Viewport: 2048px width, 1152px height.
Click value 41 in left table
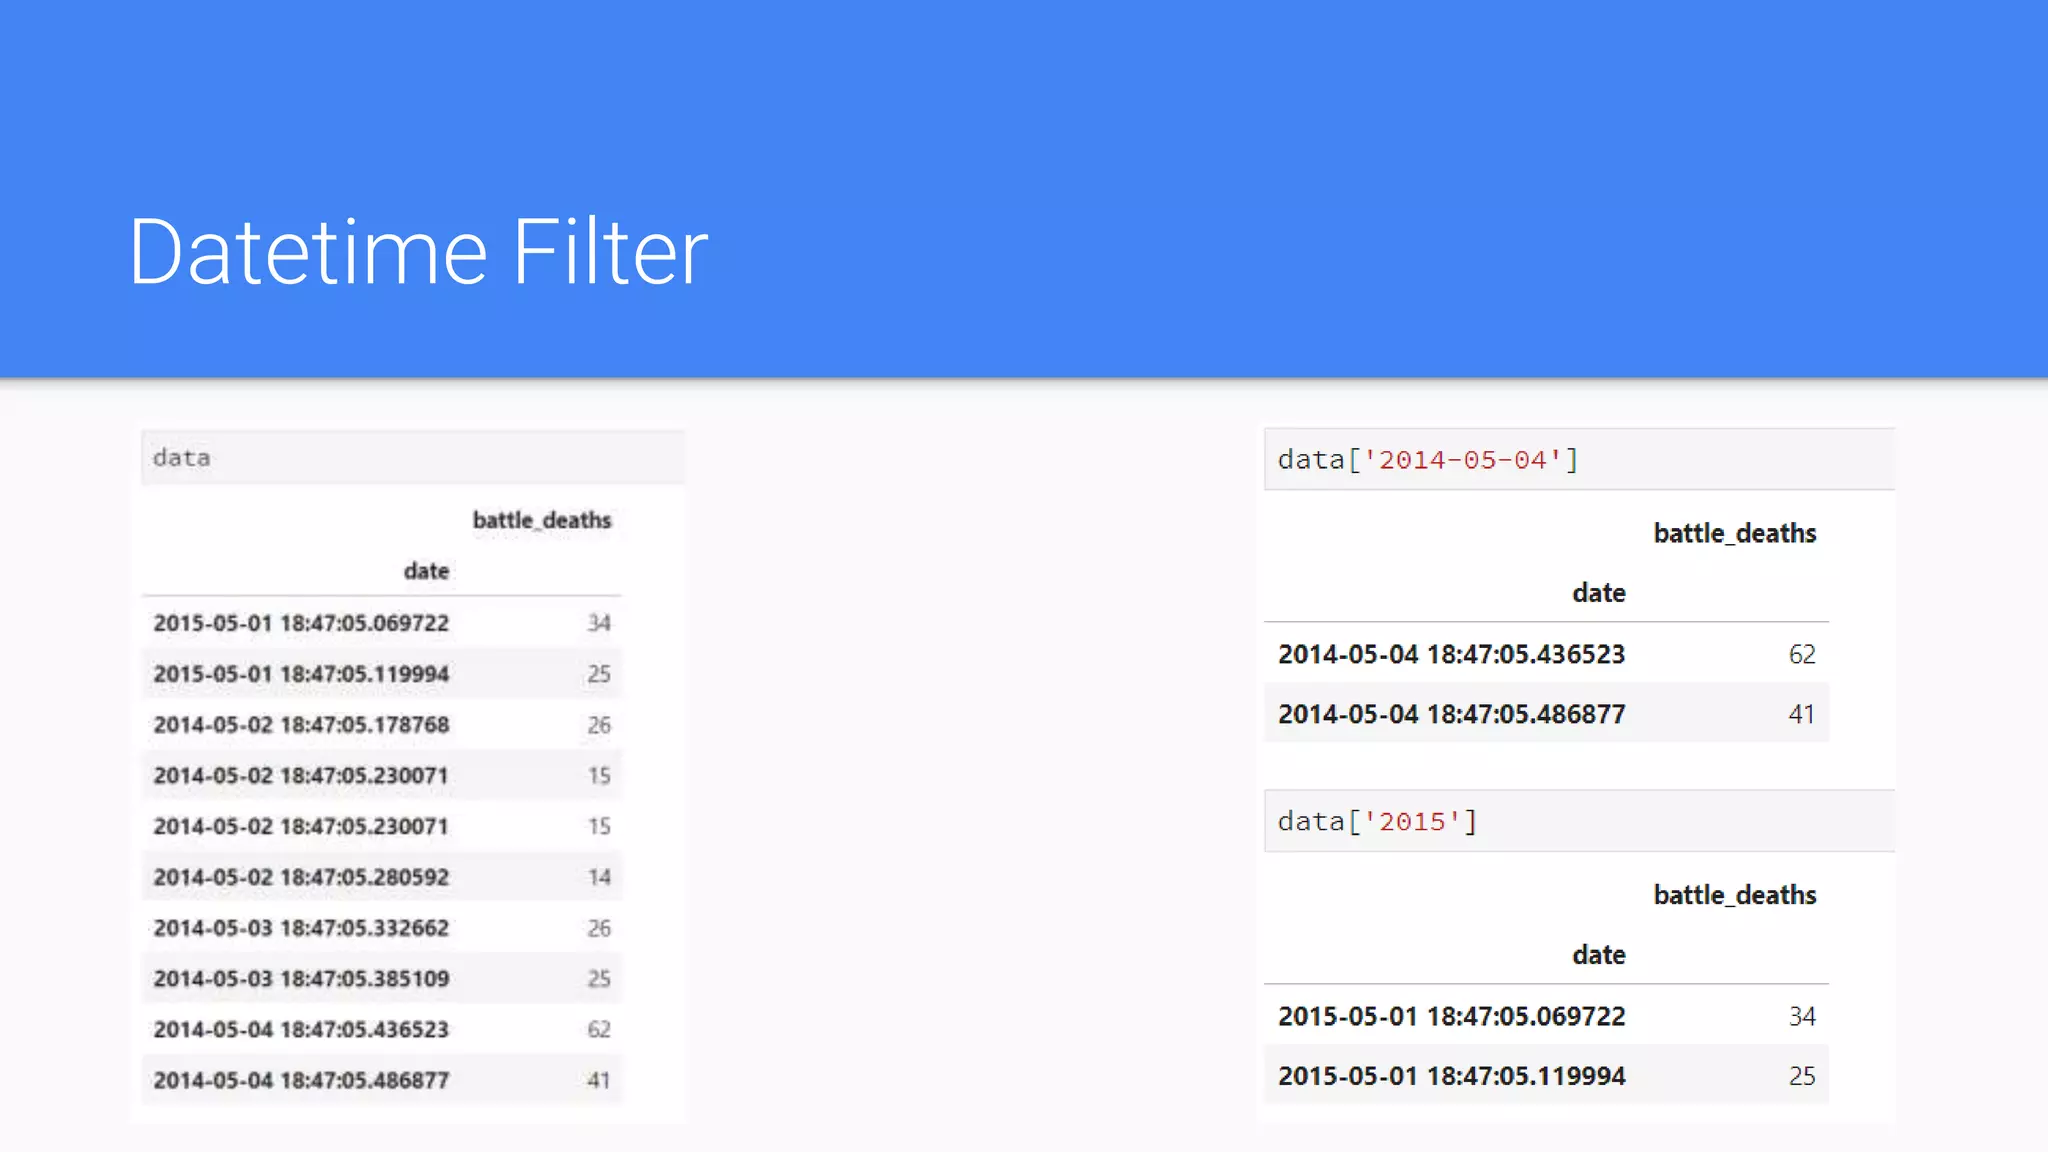598,1081
